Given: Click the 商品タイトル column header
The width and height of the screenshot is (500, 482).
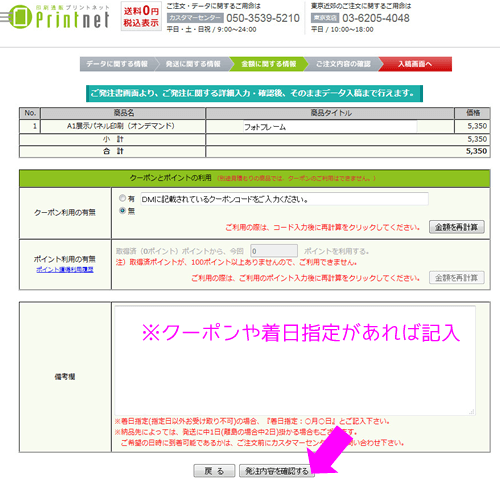Looking at the screenshot, I should (331, 113).
